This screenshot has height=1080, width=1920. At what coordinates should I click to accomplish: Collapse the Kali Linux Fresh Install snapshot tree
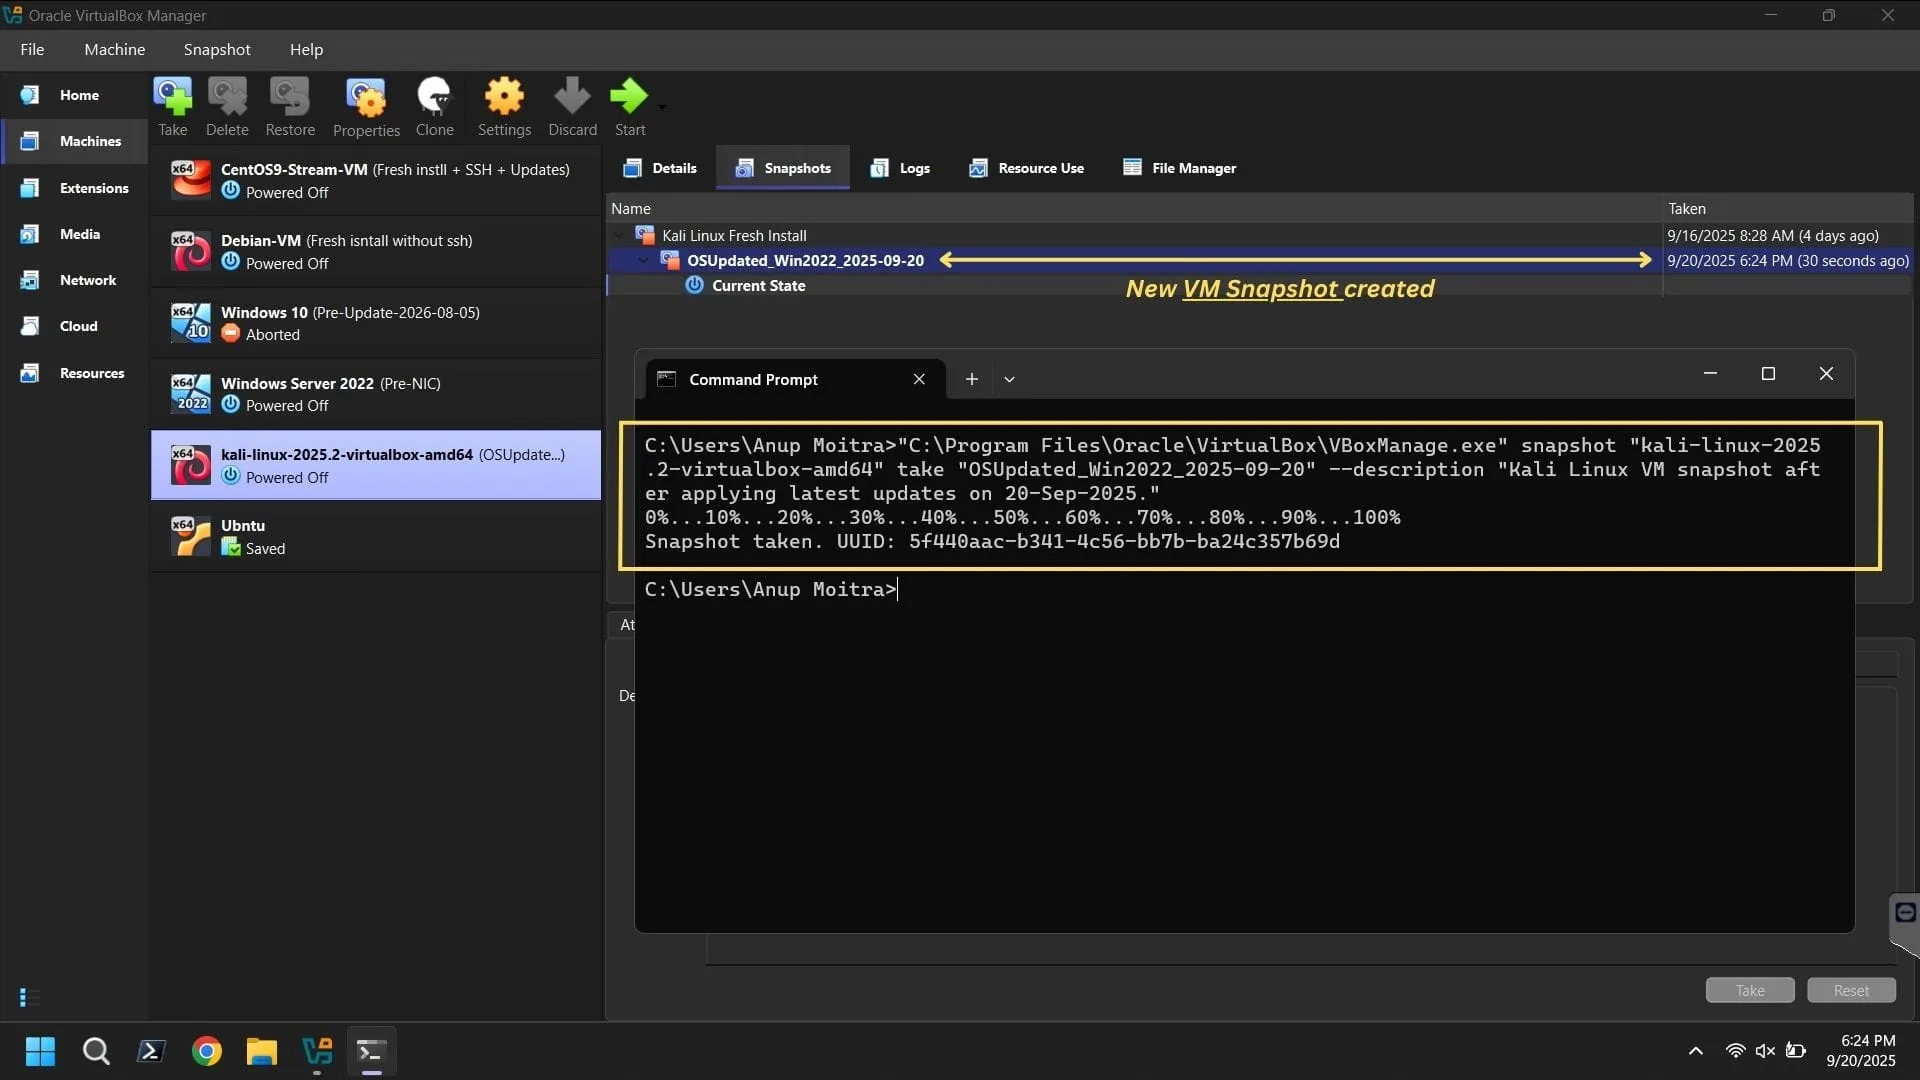coord(620,235)
